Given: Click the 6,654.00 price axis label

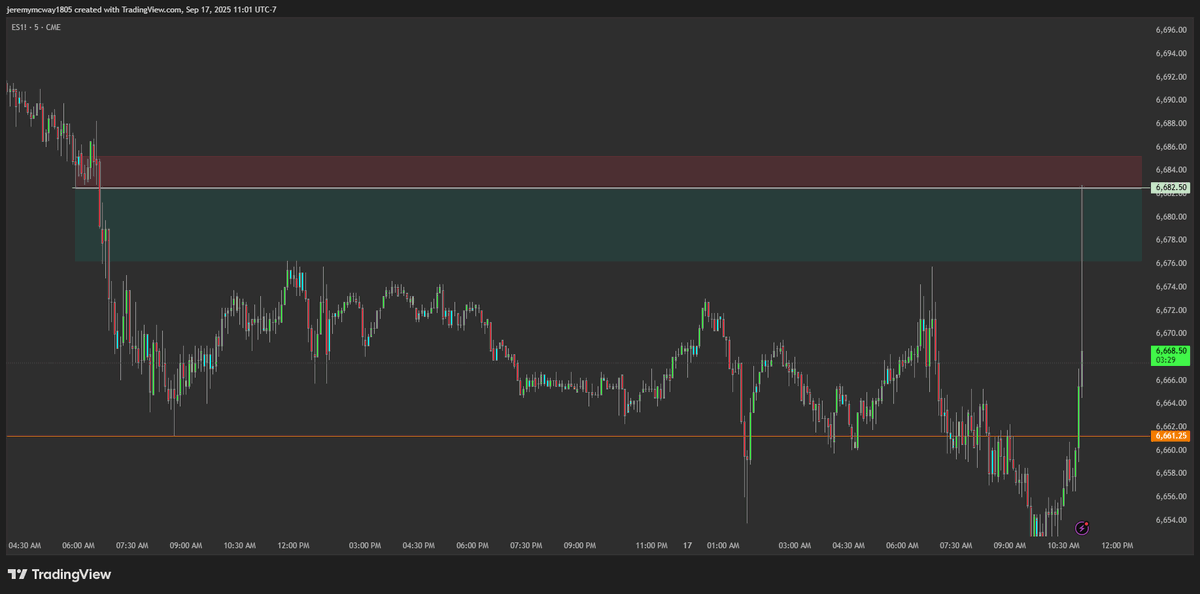Looking at the screenshot, I should point(1170,520).
